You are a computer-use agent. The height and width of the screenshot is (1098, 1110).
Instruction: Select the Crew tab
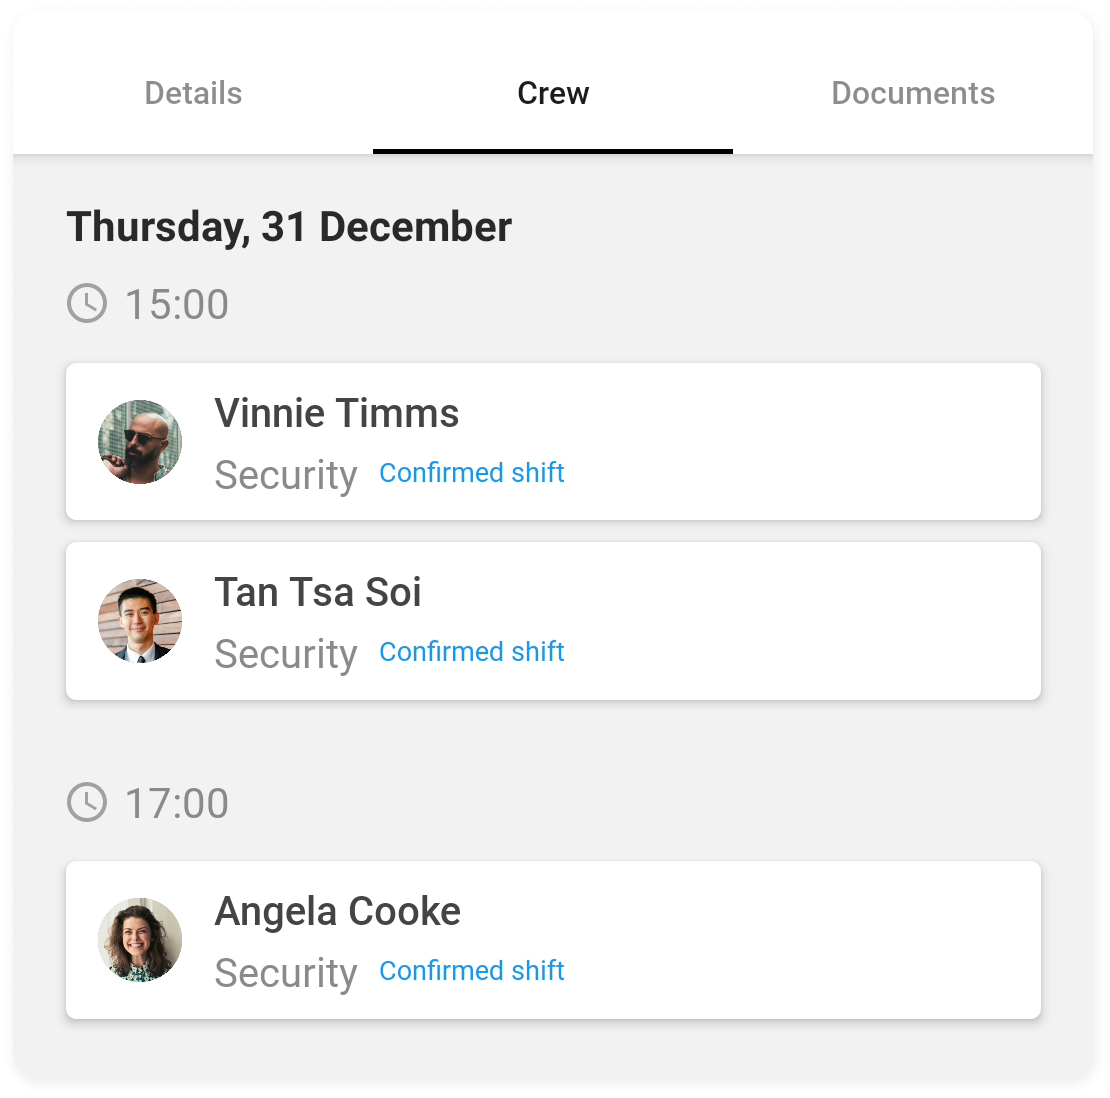pyautogui.click(x=553, y=93)
